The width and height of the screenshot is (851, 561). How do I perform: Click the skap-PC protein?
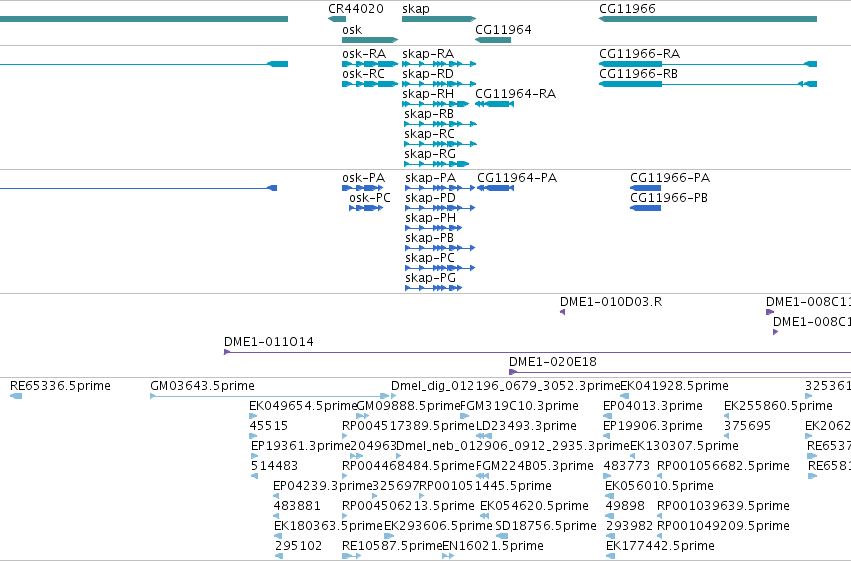pyautogui.click(x=440, y=268)
